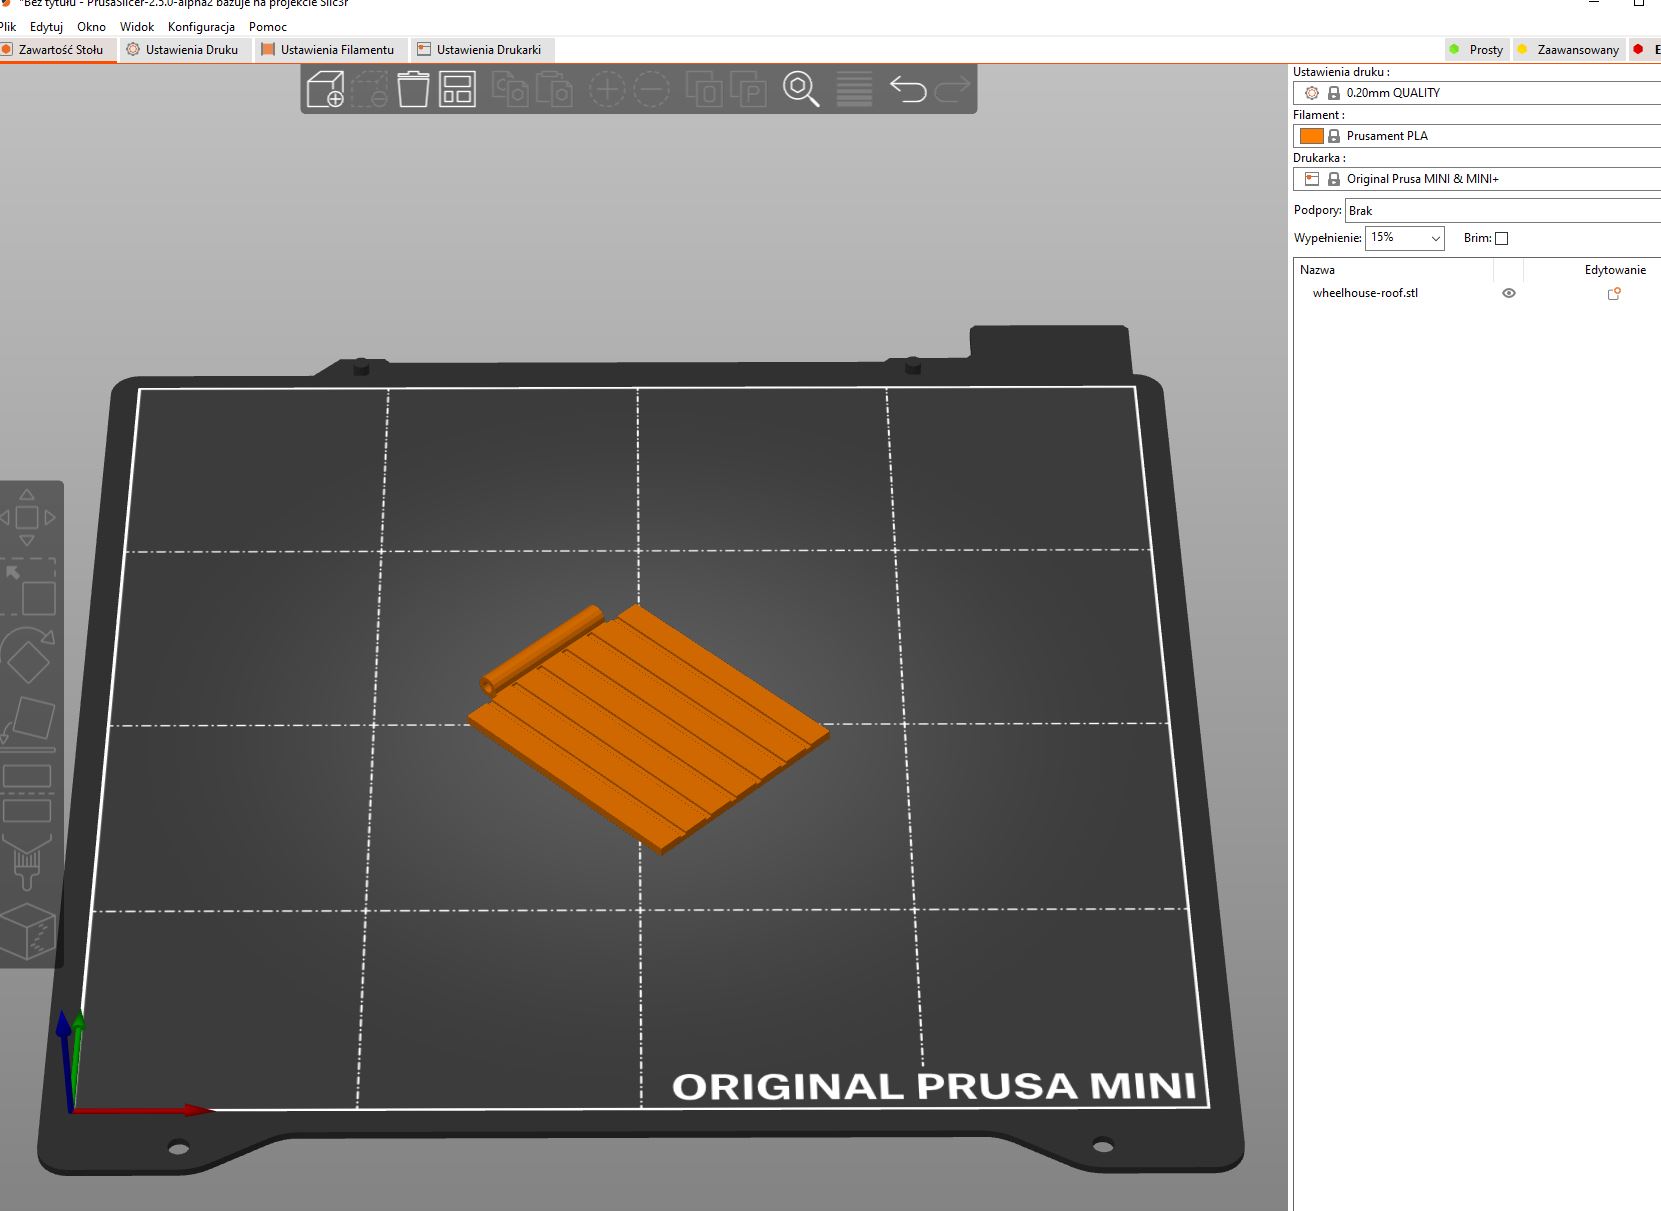Open the Original Prusa MINI printer dropdown

1477,178
